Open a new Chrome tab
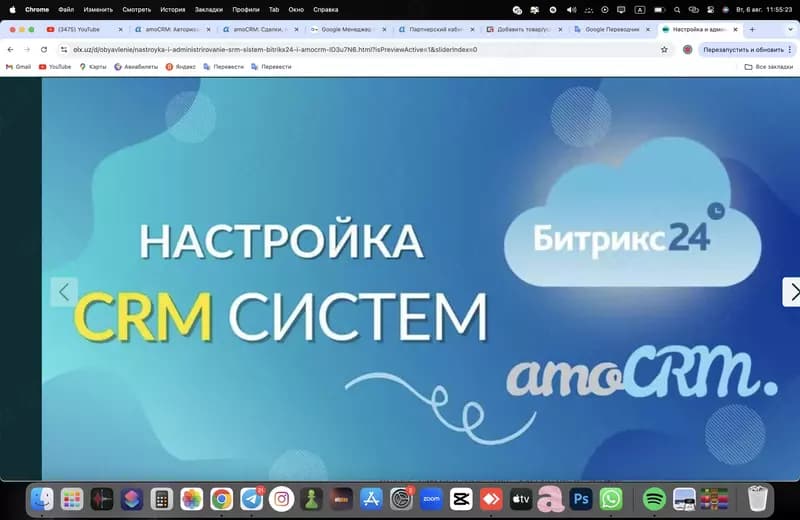 pyautogui.click(x=752, y=30)
